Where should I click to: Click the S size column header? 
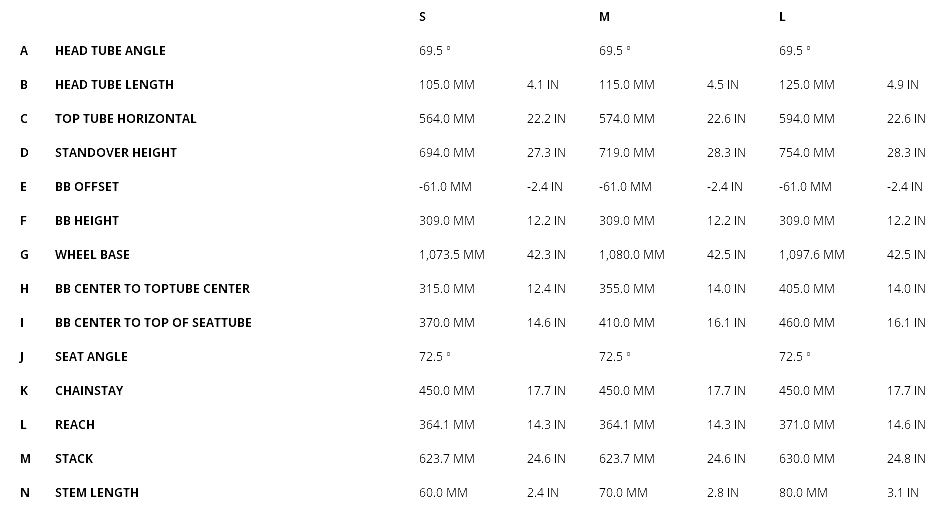point(422,16)
